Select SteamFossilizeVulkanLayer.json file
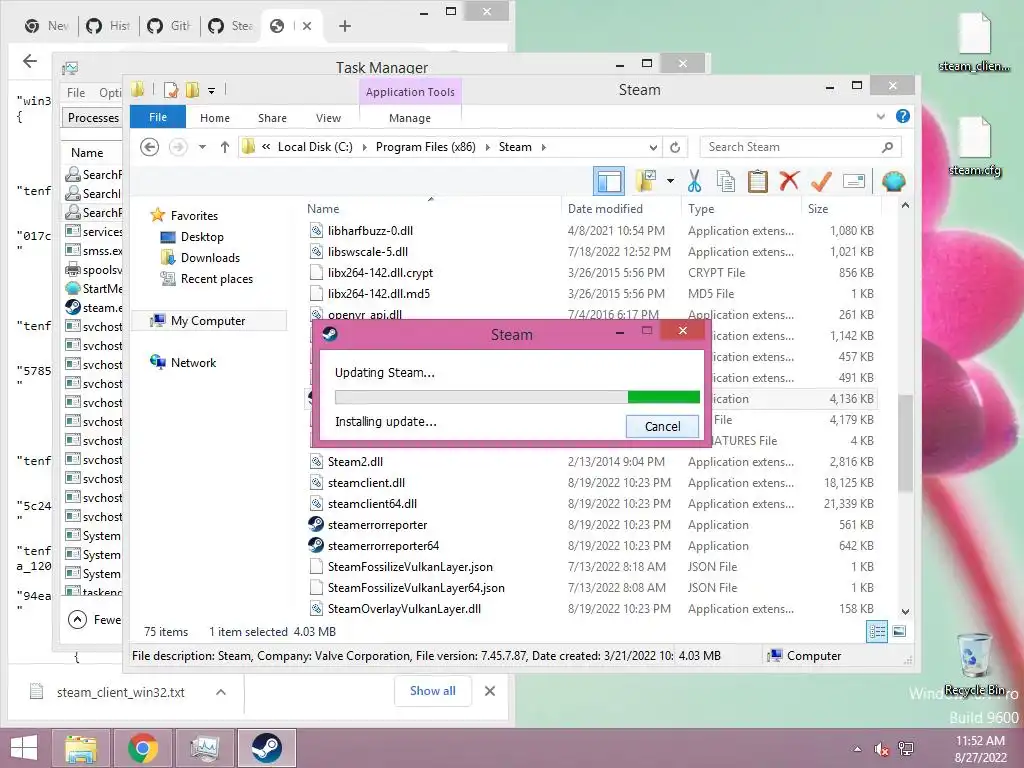 tap(410, 566)
